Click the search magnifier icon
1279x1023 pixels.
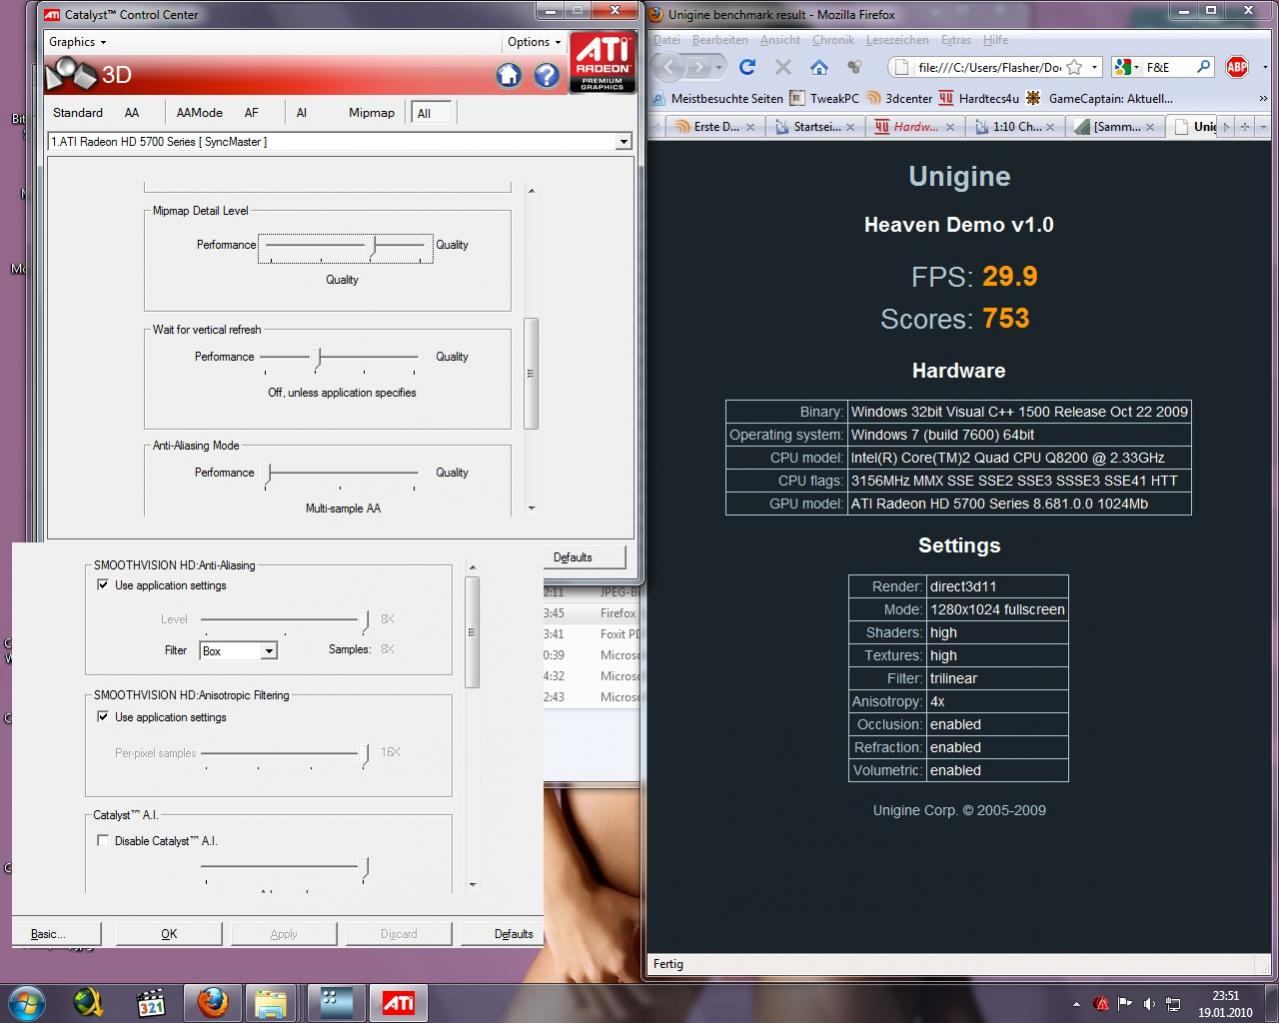(x=1203, y=67)
